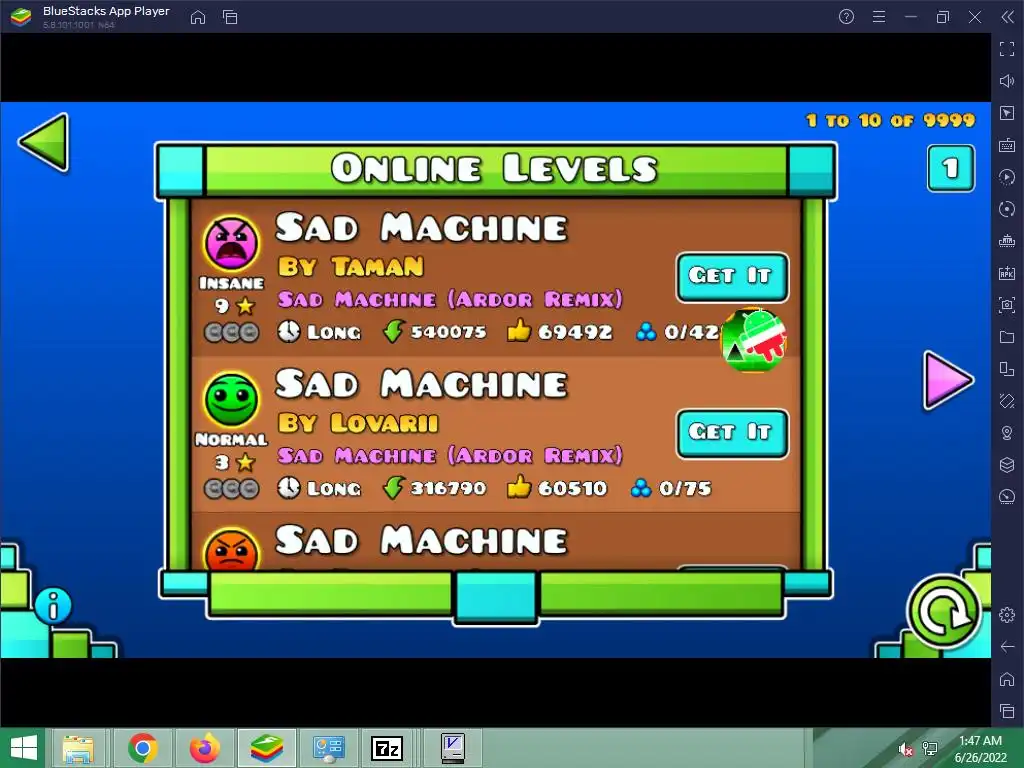Click the blue info button
Image resolution: width=1024 pixels, height=768 pixels.
(53, 605)
